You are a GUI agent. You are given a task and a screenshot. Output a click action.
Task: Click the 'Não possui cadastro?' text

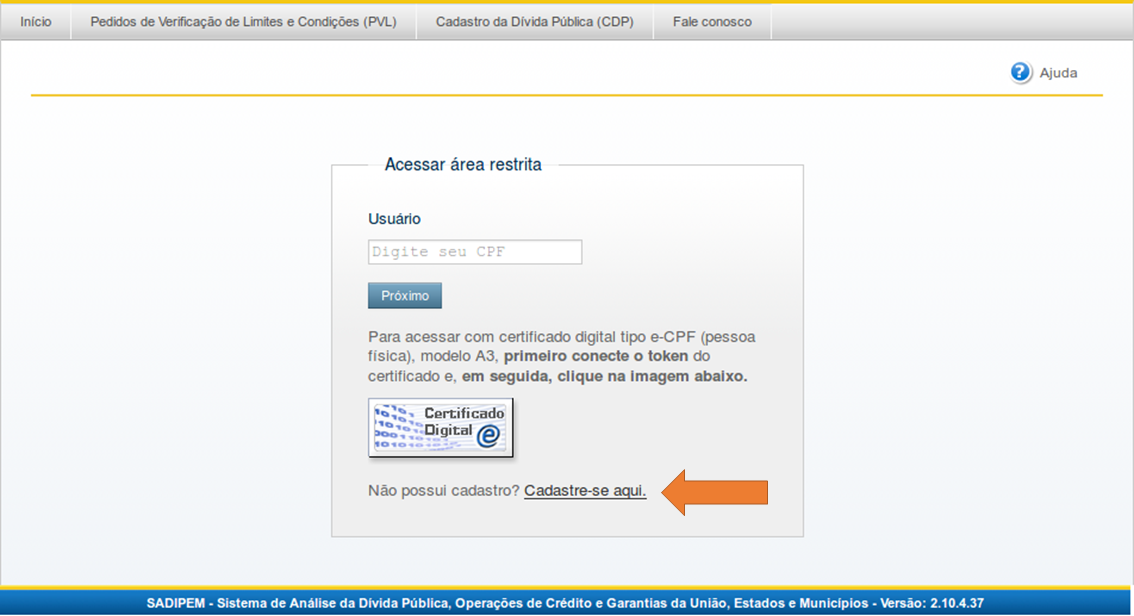(x=443, y=490)
